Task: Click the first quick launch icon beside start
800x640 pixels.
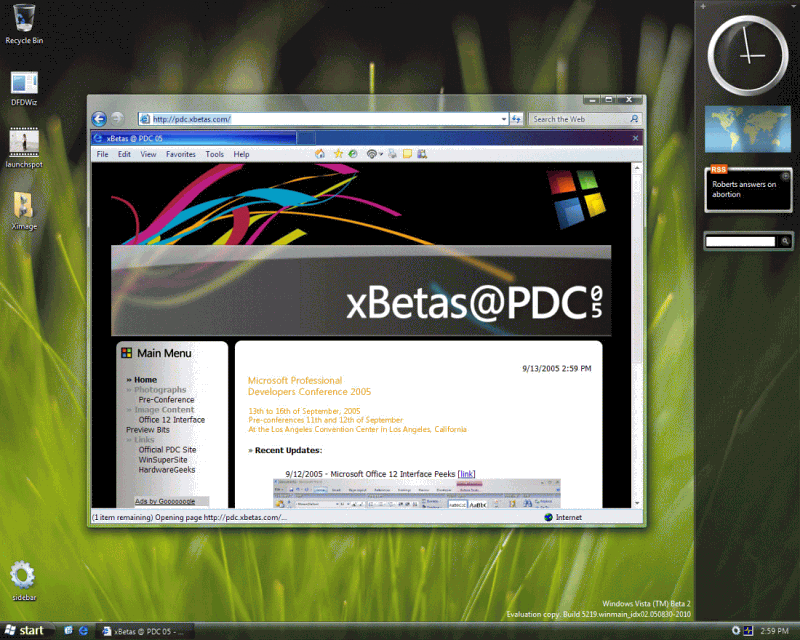Action: click(68, 630)
